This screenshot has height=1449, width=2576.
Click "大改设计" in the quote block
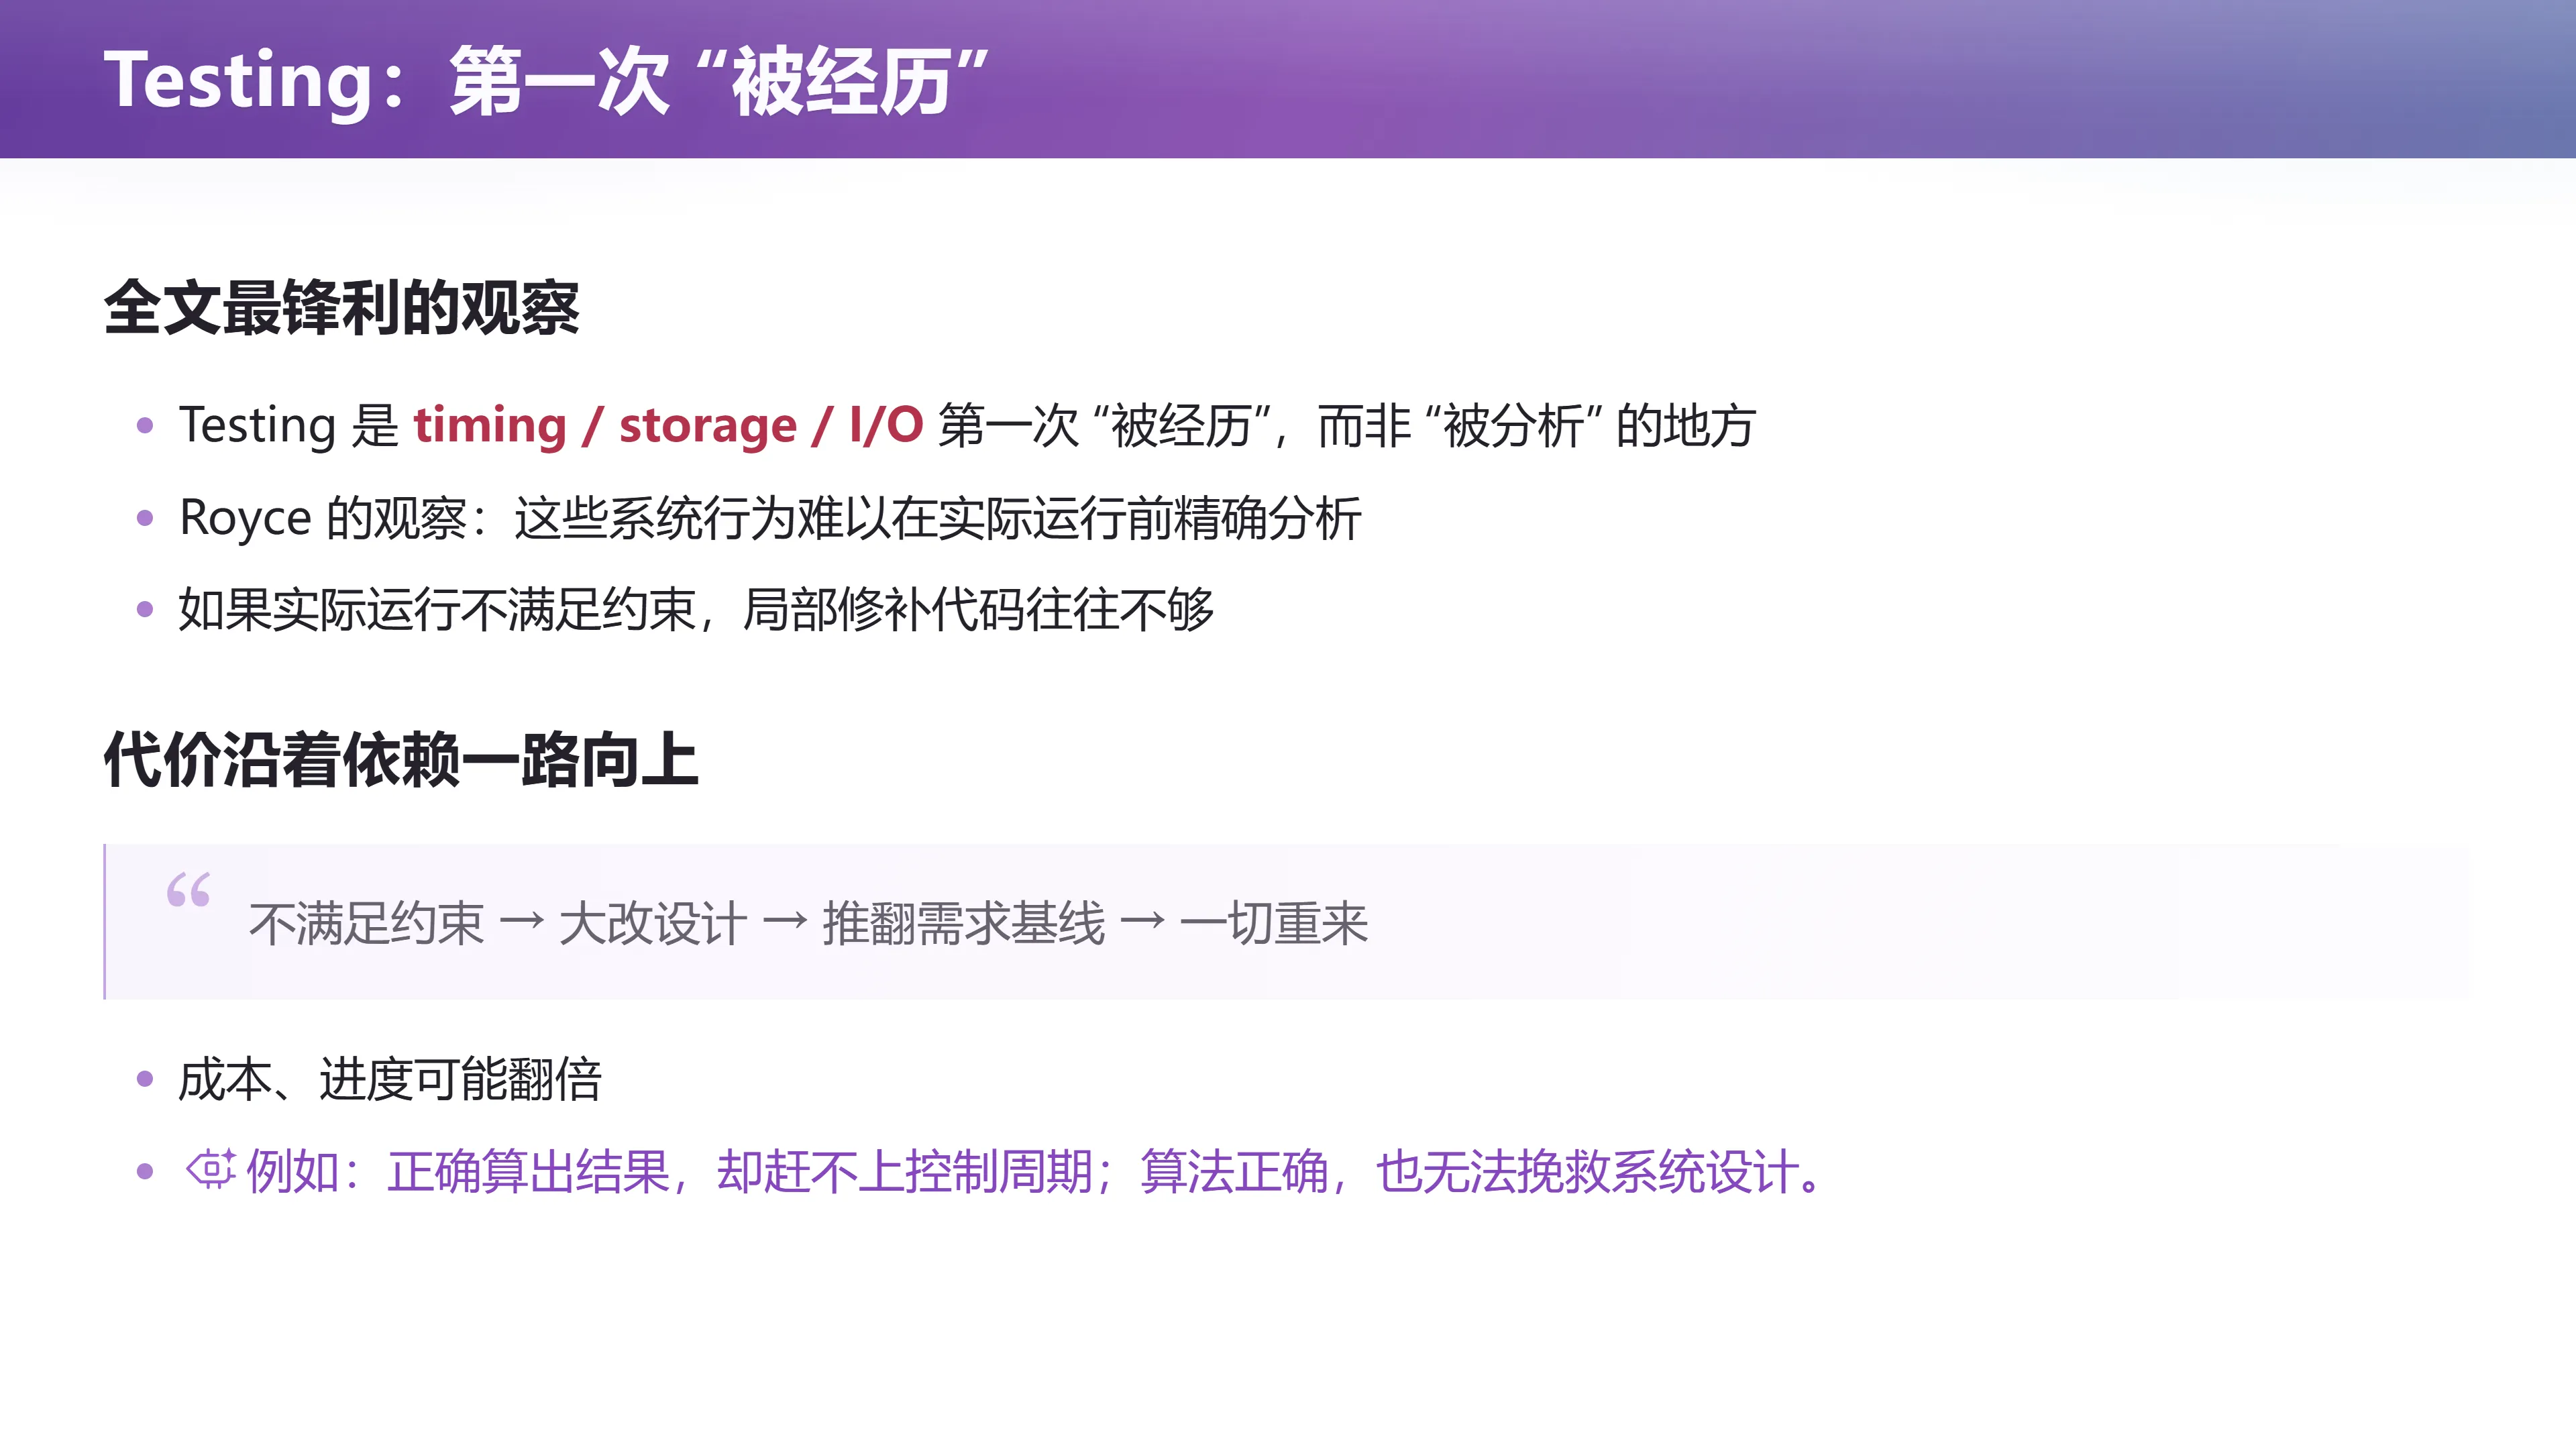tap(653, 923)
